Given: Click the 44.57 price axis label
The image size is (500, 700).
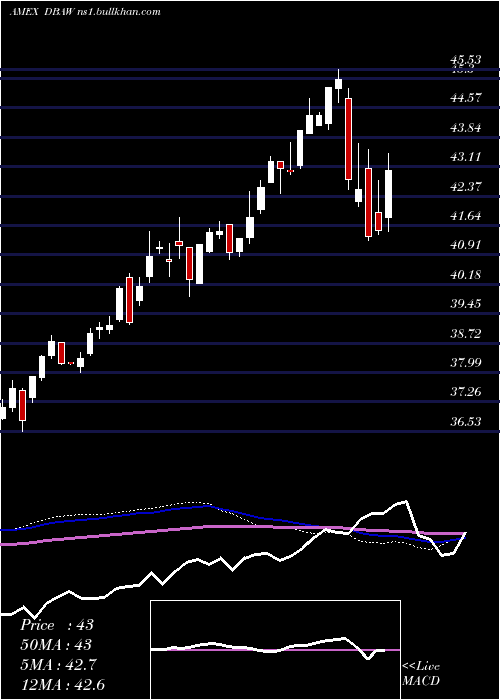Looking at the screenshot, I should click(x=467, y=98).
